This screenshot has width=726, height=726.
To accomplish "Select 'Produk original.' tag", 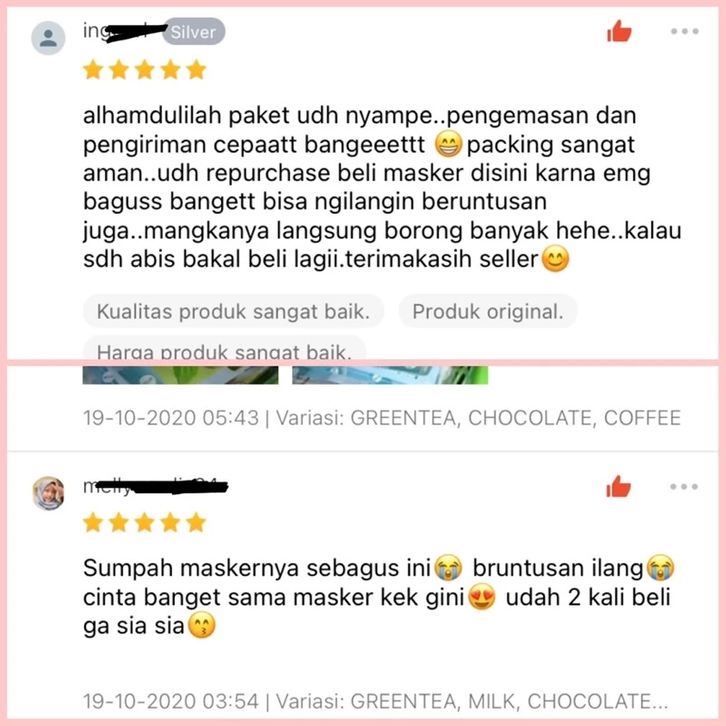I will (x=488, y=311).
